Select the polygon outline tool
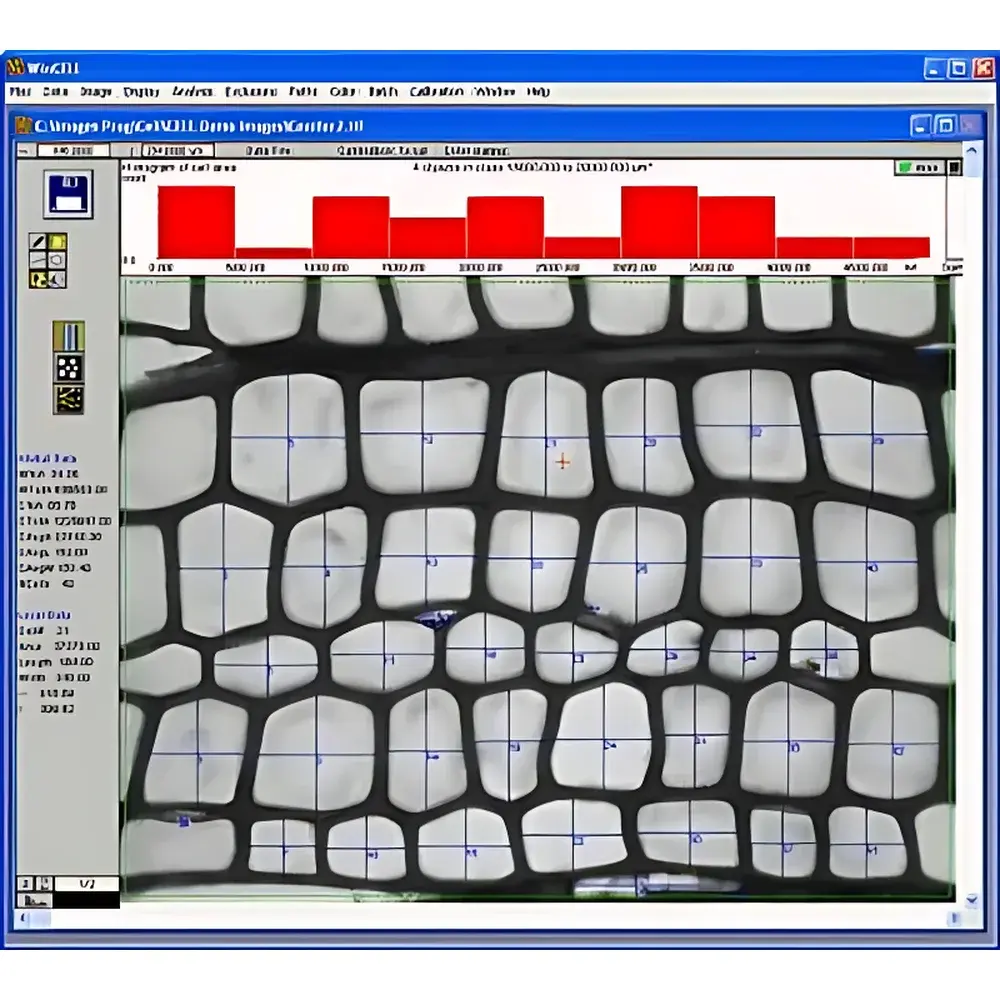This screenshot has width=1000, height=1000. point(58,260)
